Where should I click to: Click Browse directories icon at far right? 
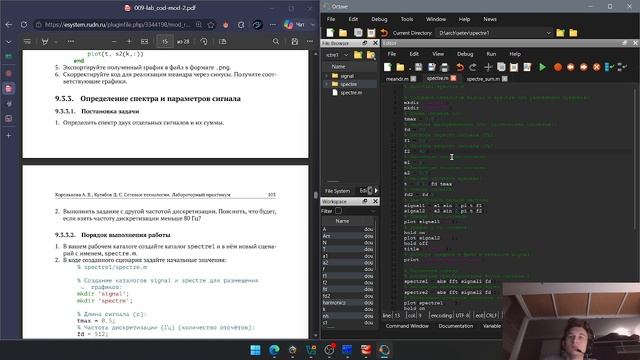point(573,33)
